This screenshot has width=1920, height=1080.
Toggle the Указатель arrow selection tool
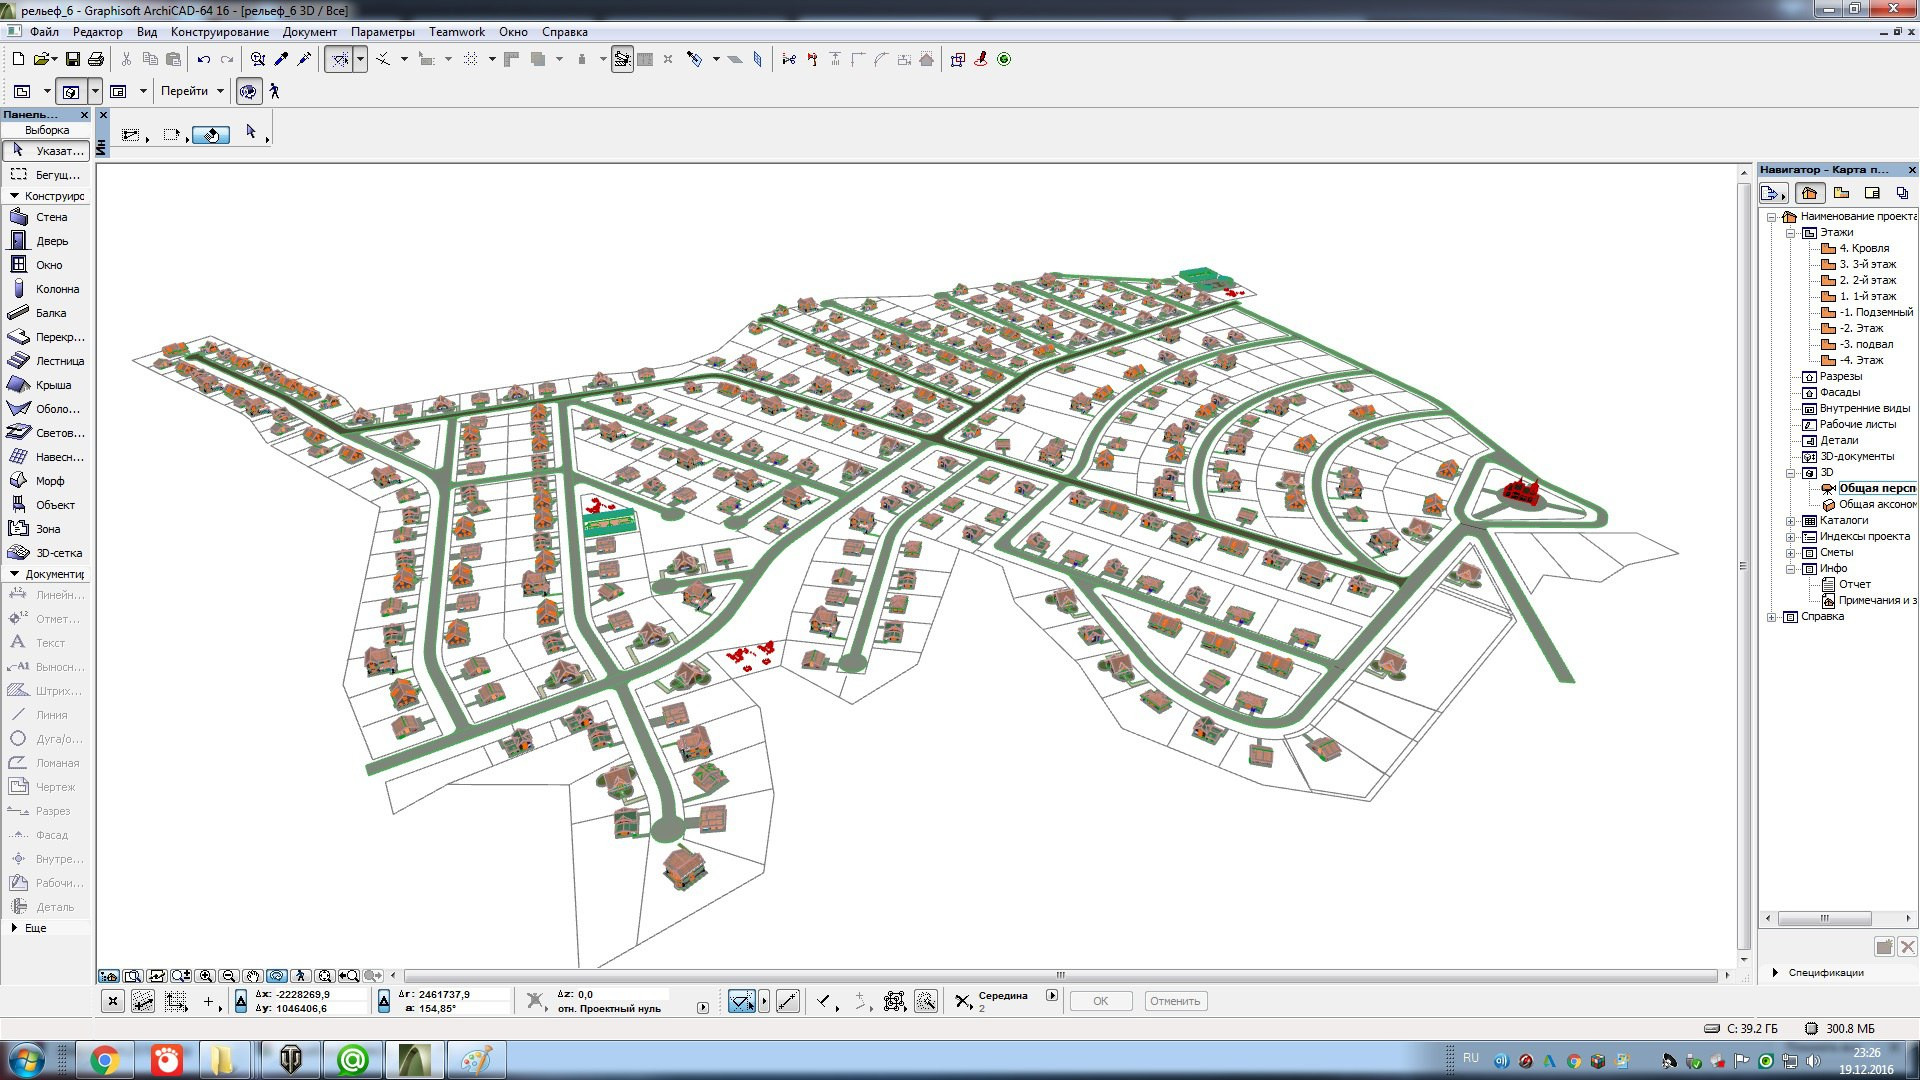(x=45, y=151)
